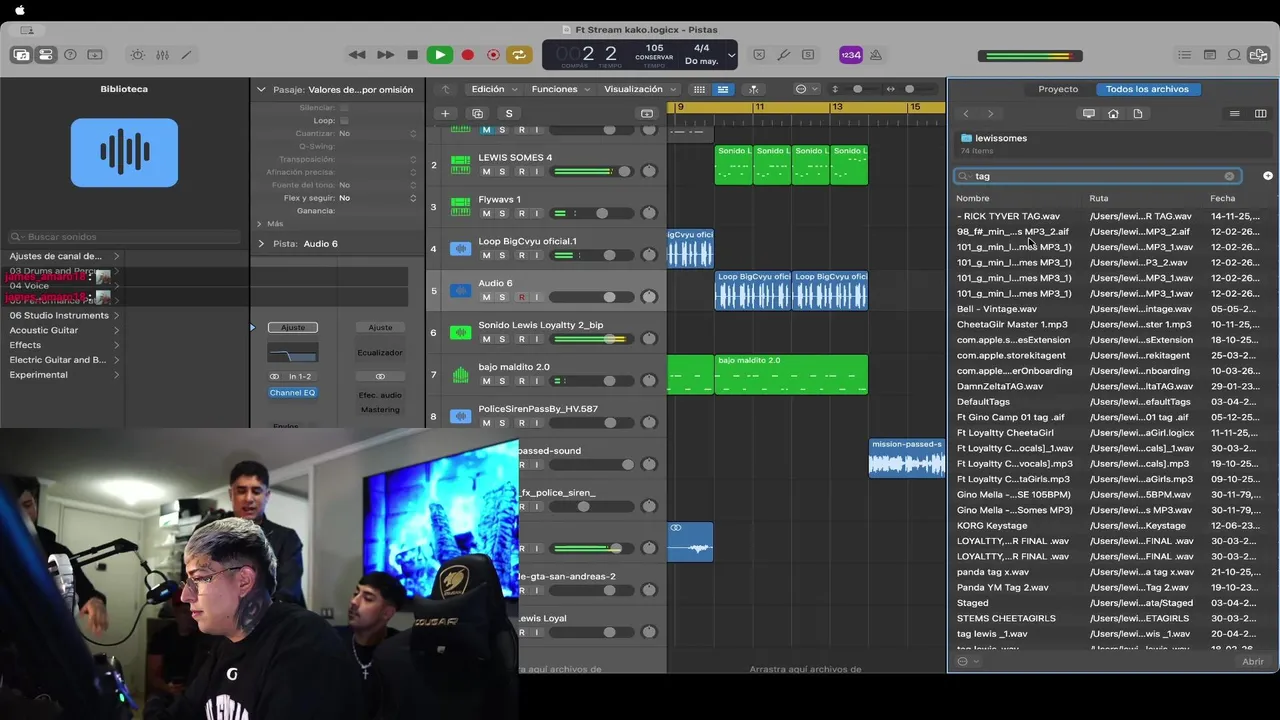Open the Visualización menu
Image resolution: width=1280 pixels, height=720 pixels.
pos(638,89)
